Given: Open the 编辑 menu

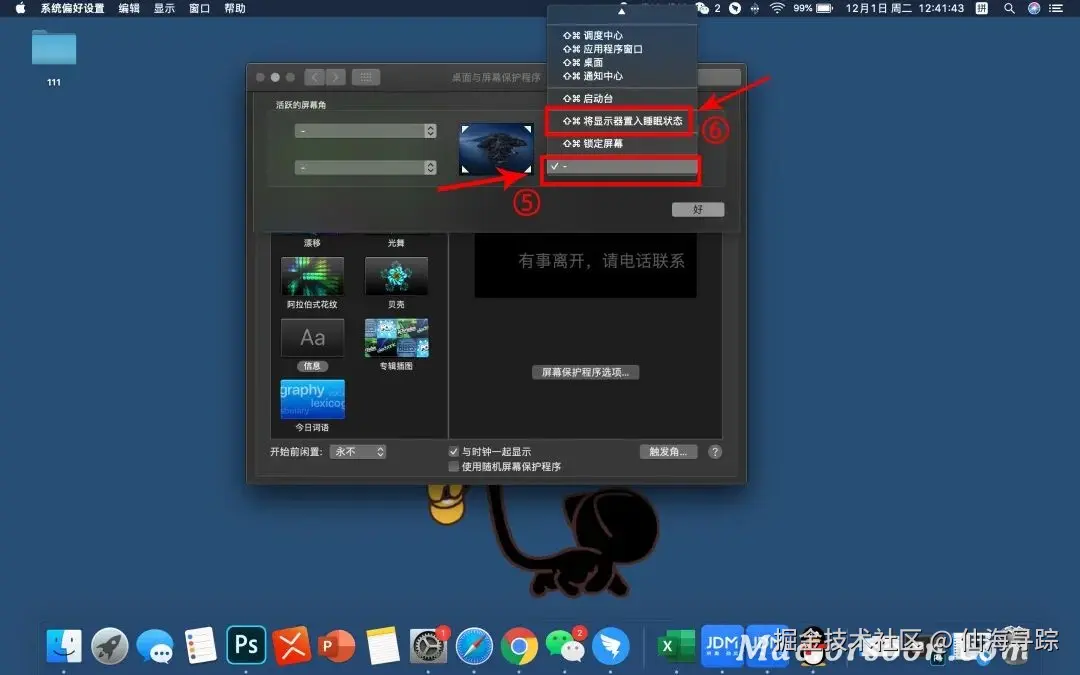Looking at the screenshot, I should (x=129, y=8).
